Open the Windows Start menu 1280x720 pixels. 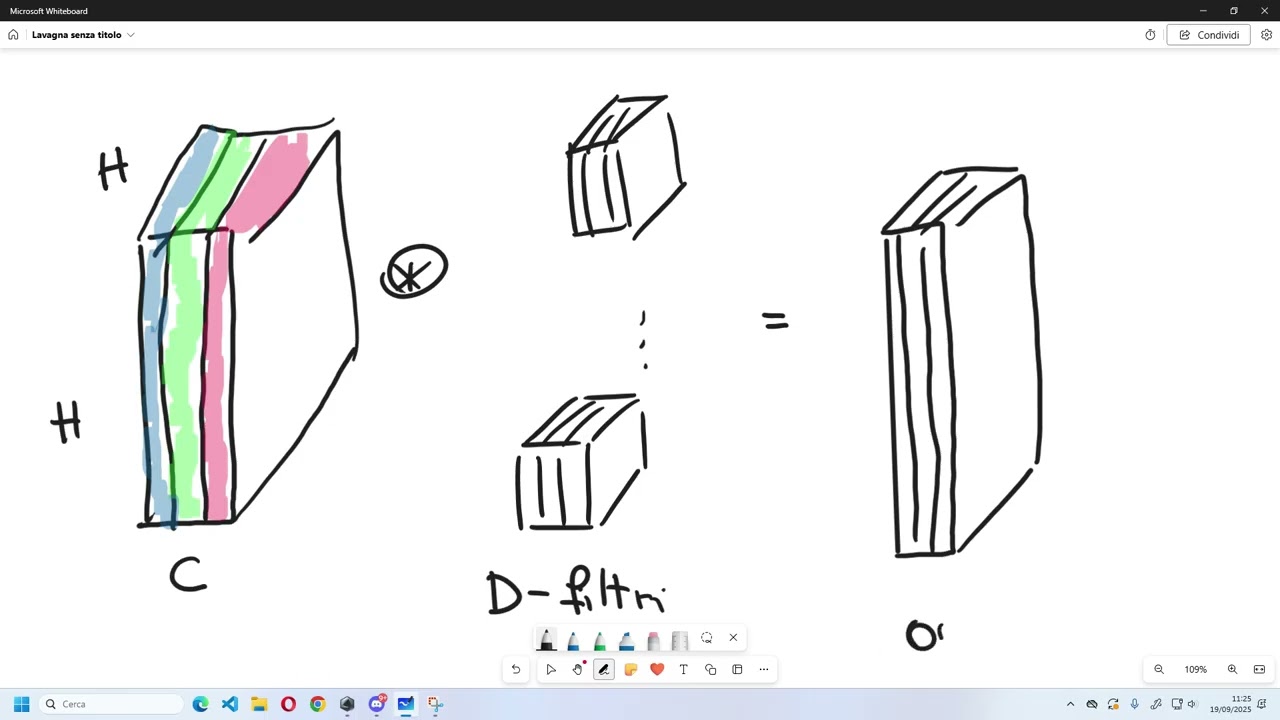21,704
